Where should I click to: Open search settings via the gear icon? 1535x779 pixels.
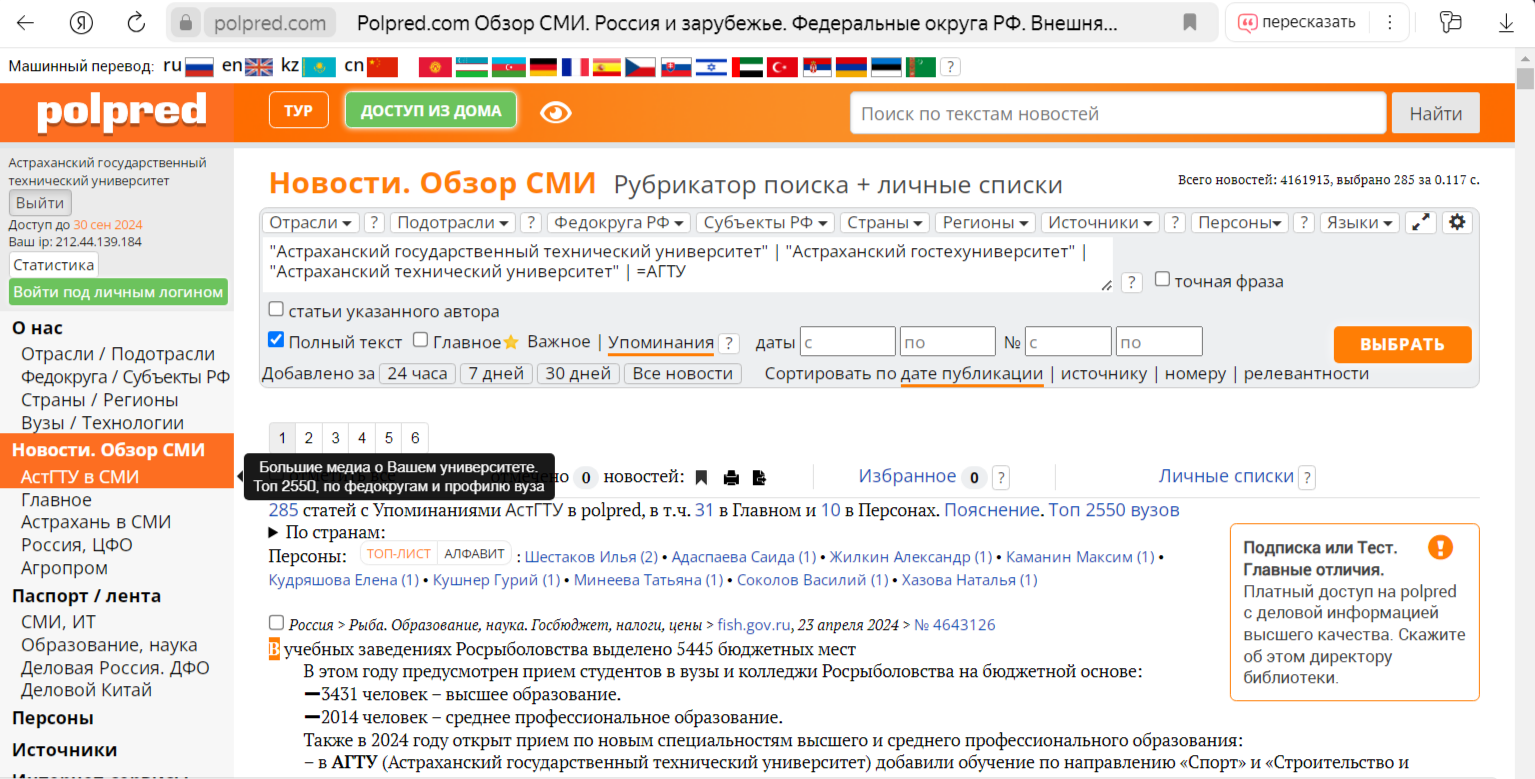(x=1457, y=222)
